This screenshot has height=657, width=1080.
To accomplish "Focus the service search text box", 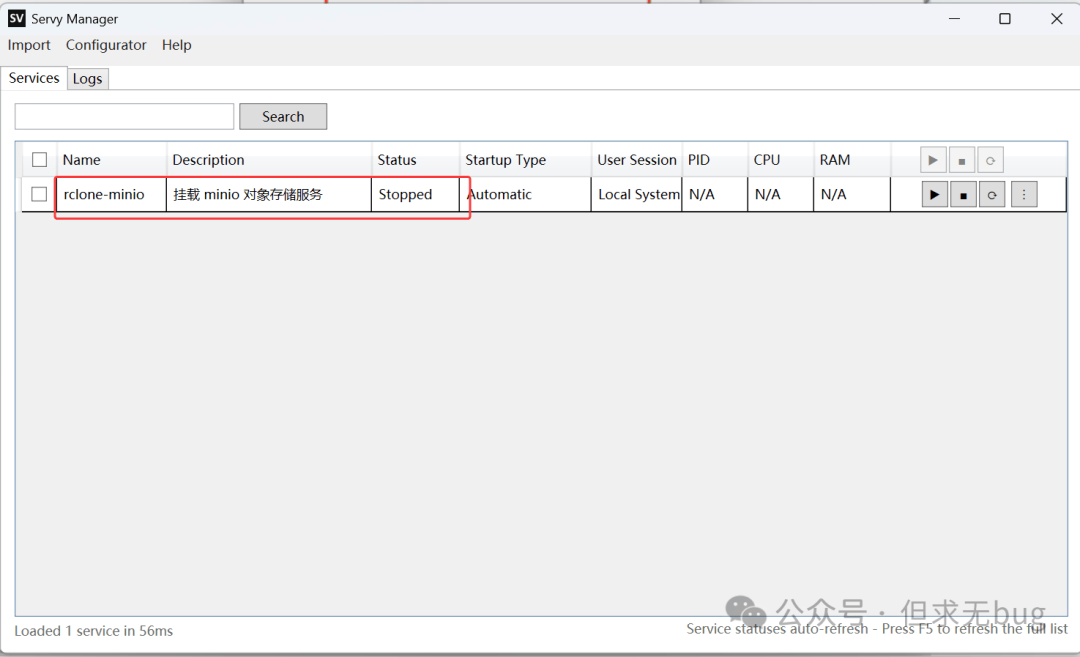I will [x=124, y=117].
